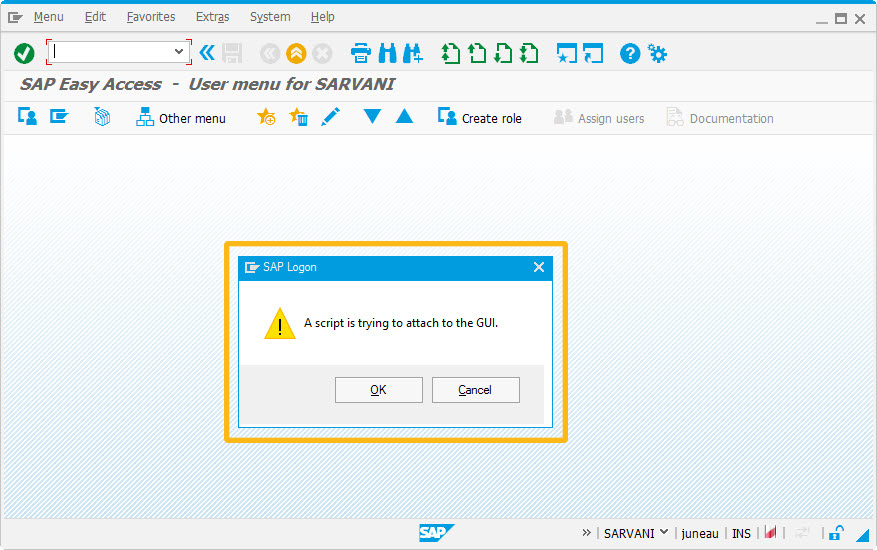Click the SAP Logon dialog title icon
The width and height of the screenshot is (877, 550).
[x=252, y=267]
